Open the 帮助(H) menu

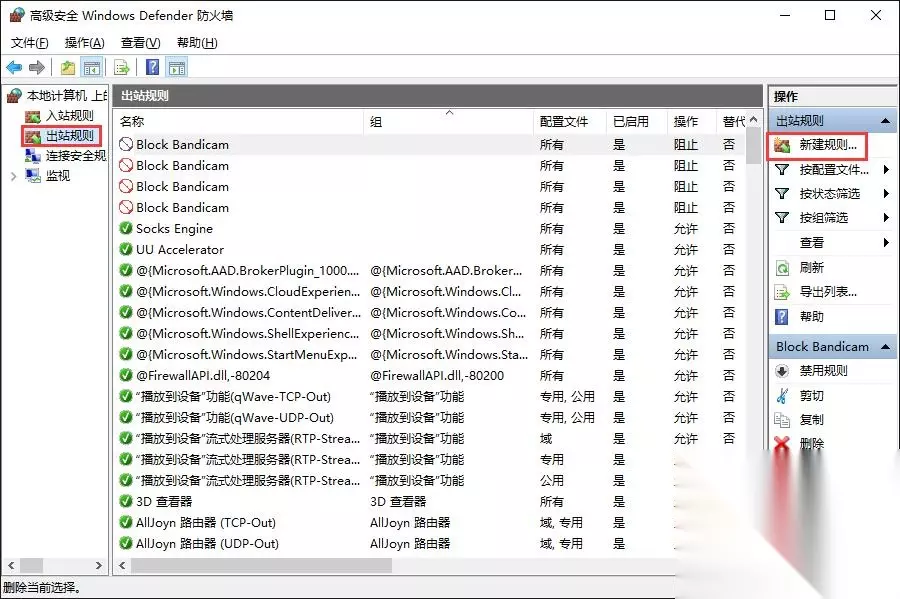coord(197,42)
